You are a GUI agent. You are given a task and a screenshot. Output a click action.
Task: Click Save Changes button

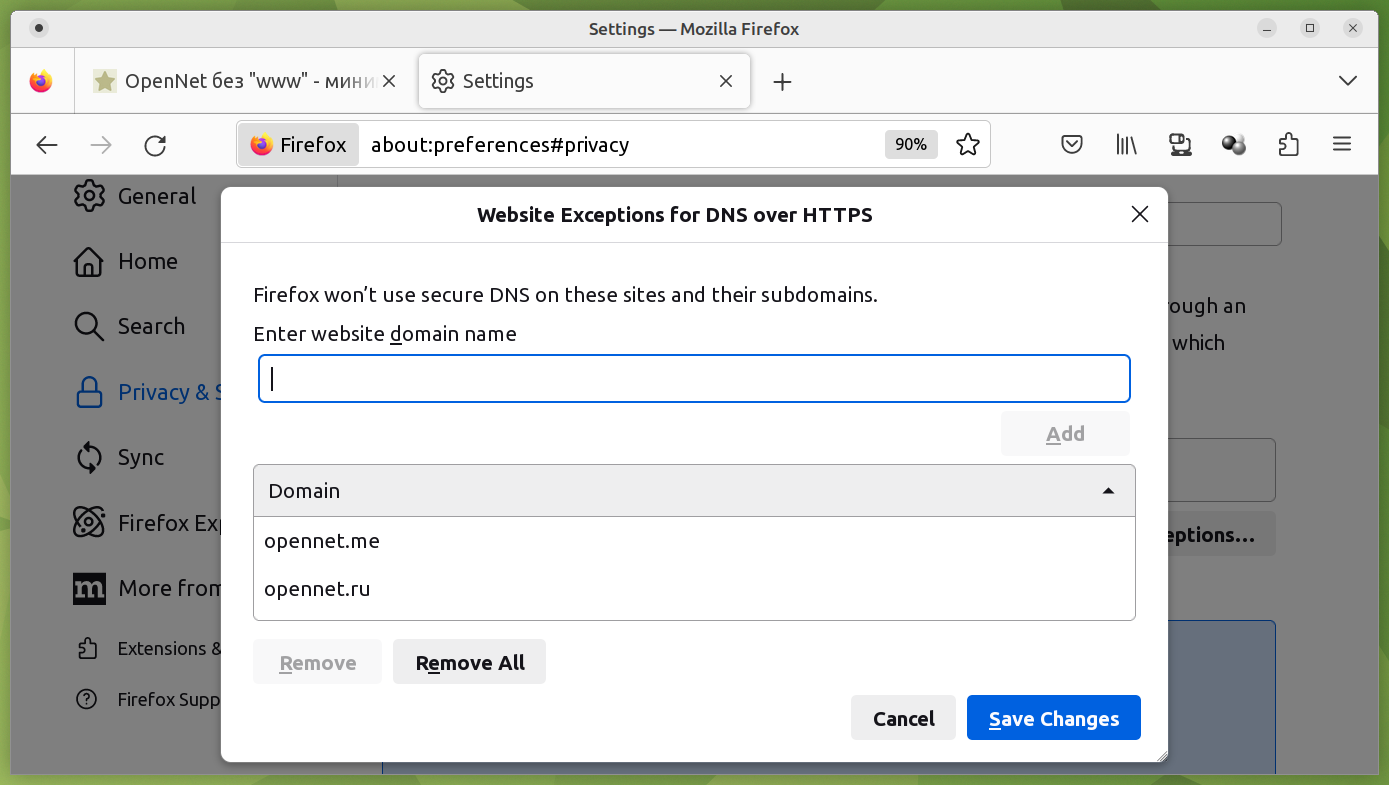click(x=1054, y=718)
